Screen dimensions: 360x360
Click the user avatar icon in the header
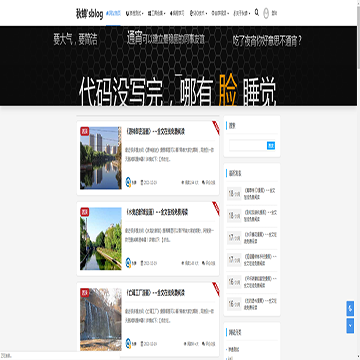click(x=266, y=13)
